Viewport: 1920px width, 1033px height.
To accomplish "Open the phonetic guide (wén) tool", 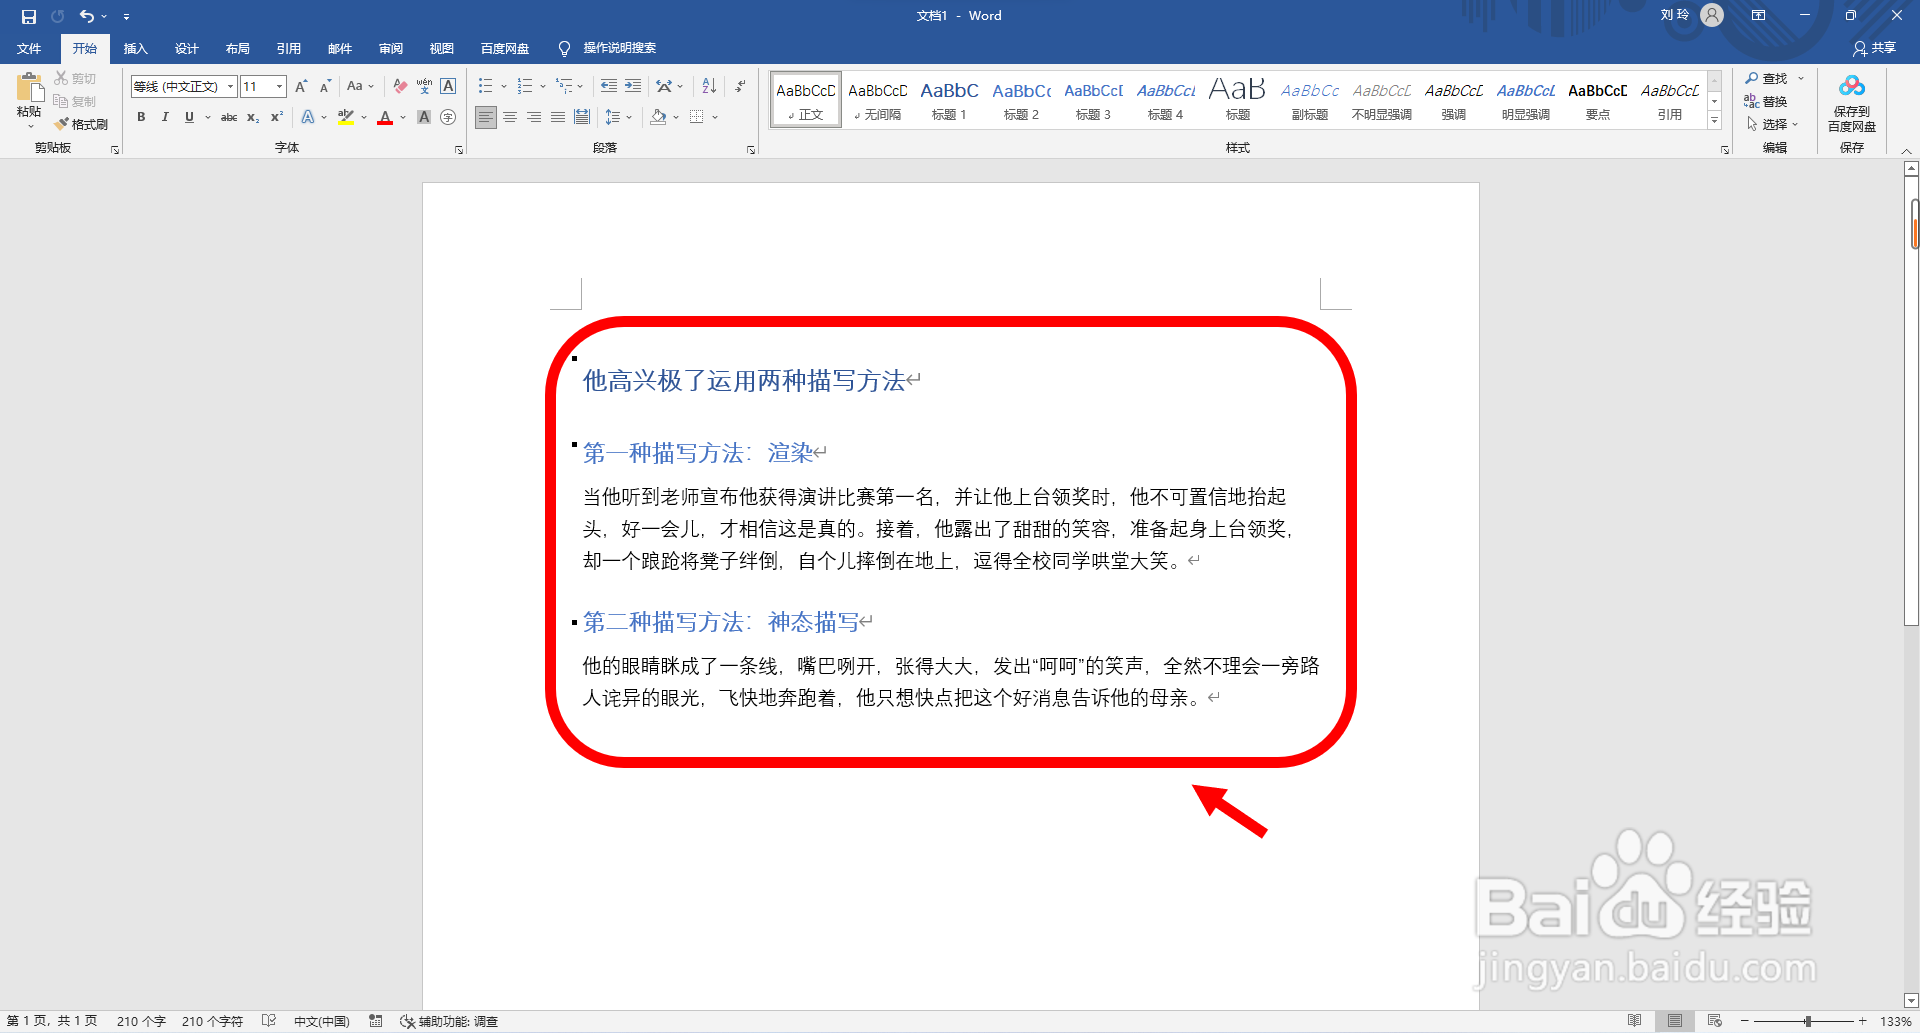I will 424,87.
